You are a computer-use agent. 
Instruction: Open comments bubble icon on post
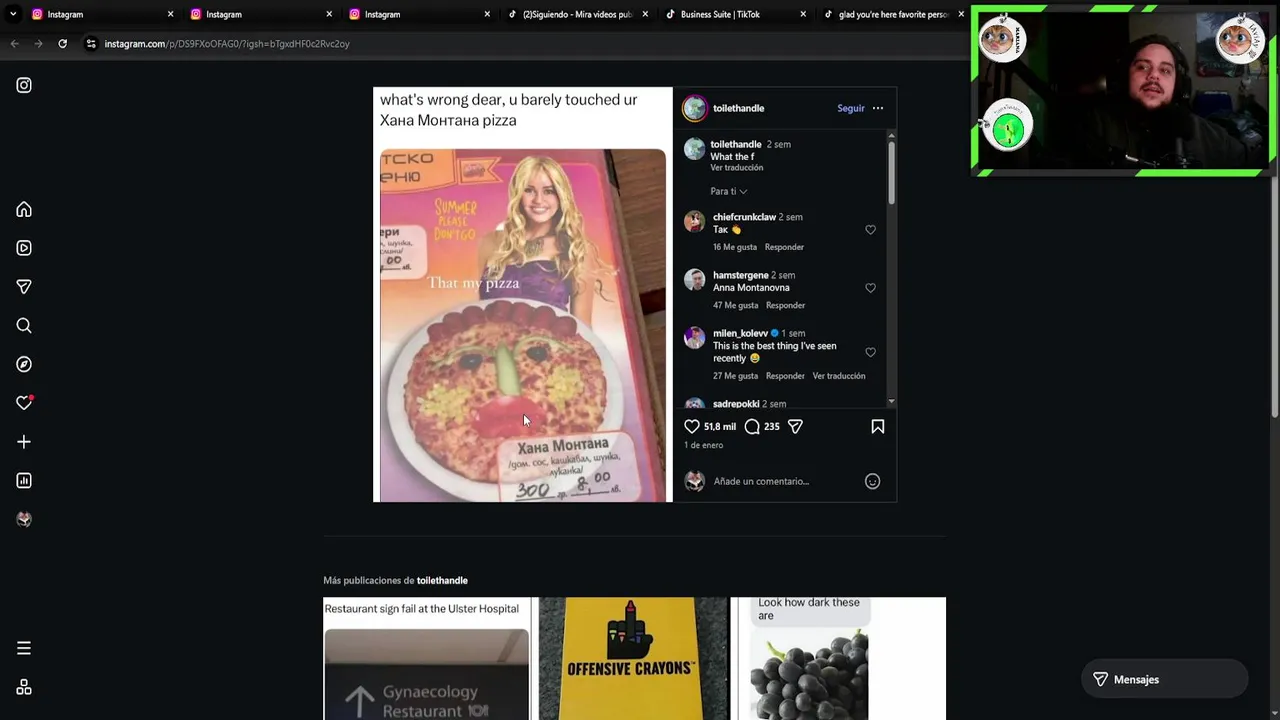pyautogui.click(x=752, y=426)
